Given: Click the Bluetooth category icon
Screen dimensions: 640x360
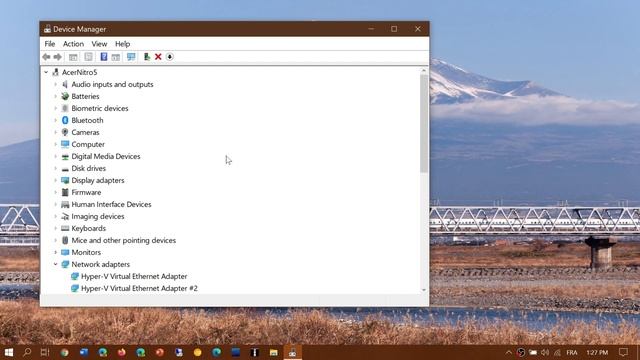Looking at the screenshot, I should pos(65,120).
